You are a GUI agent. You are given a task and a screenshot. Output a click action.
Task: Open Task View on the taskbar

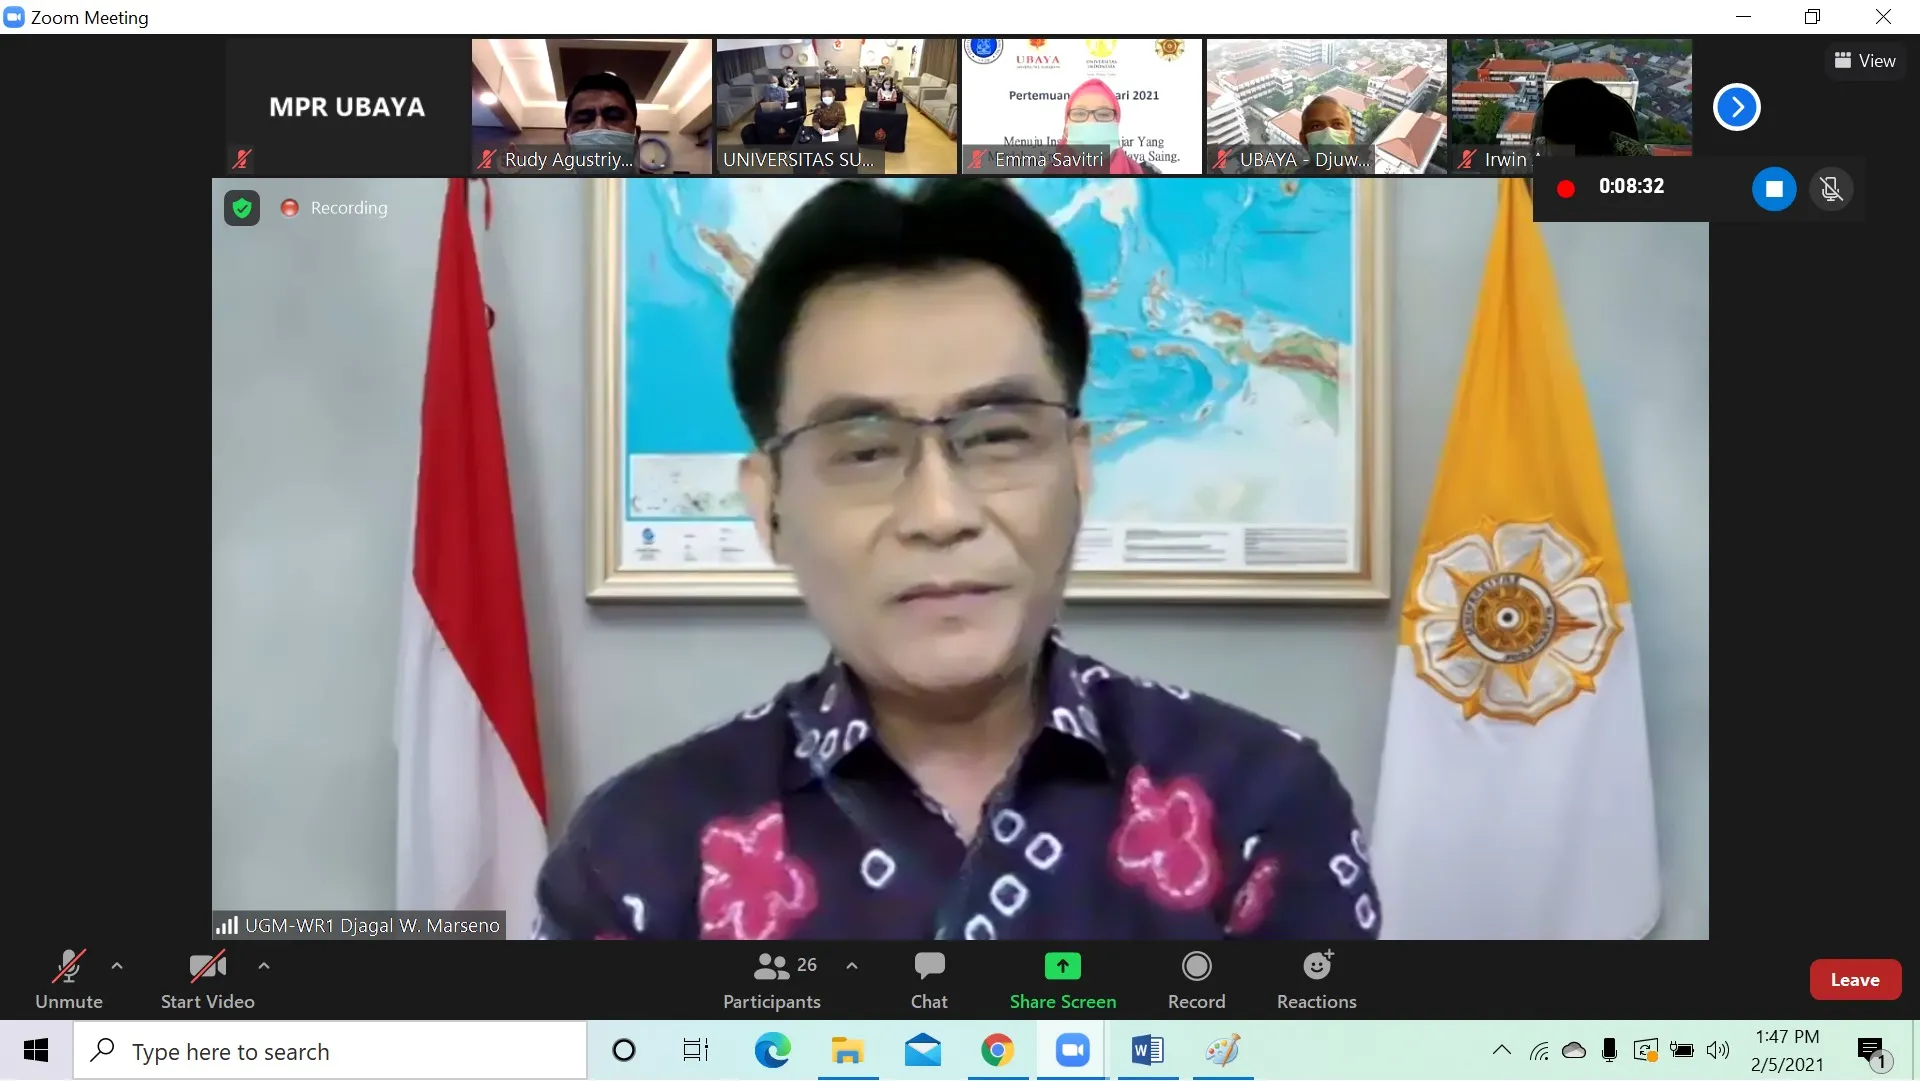click(x=696, y=1051)
